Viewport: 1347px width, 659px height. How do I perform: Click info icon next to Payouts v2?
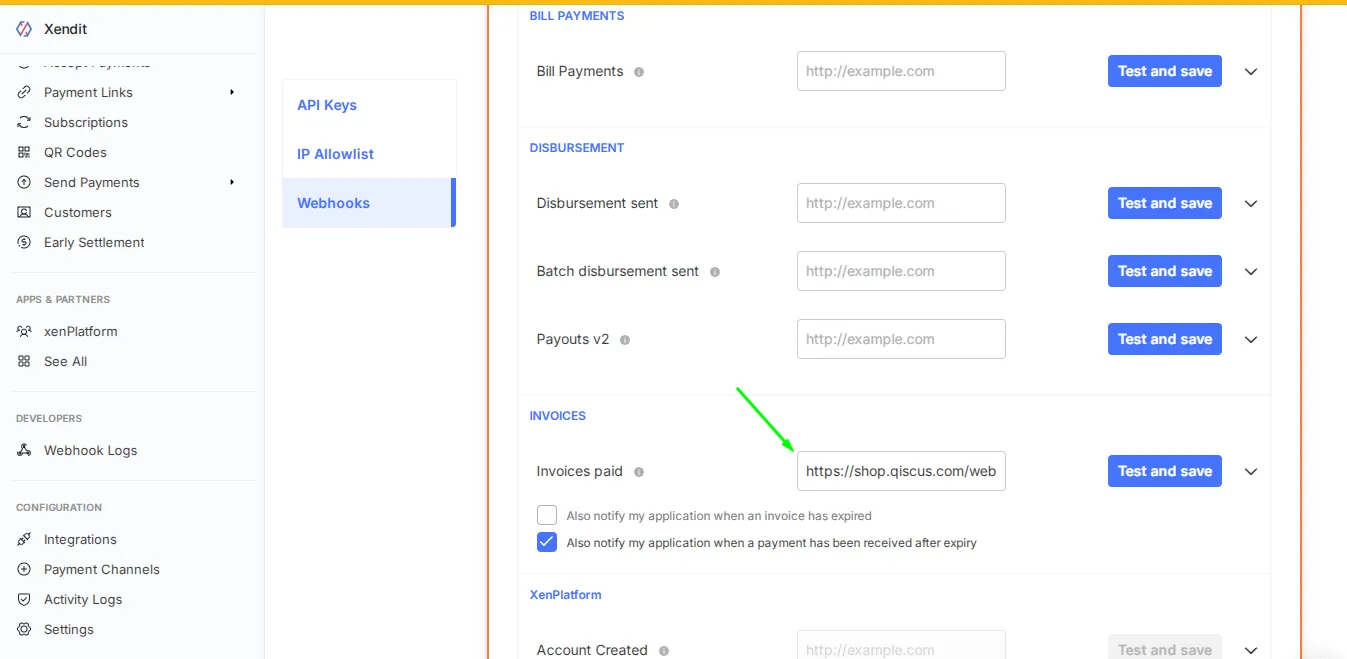click(x=625, y=340)
